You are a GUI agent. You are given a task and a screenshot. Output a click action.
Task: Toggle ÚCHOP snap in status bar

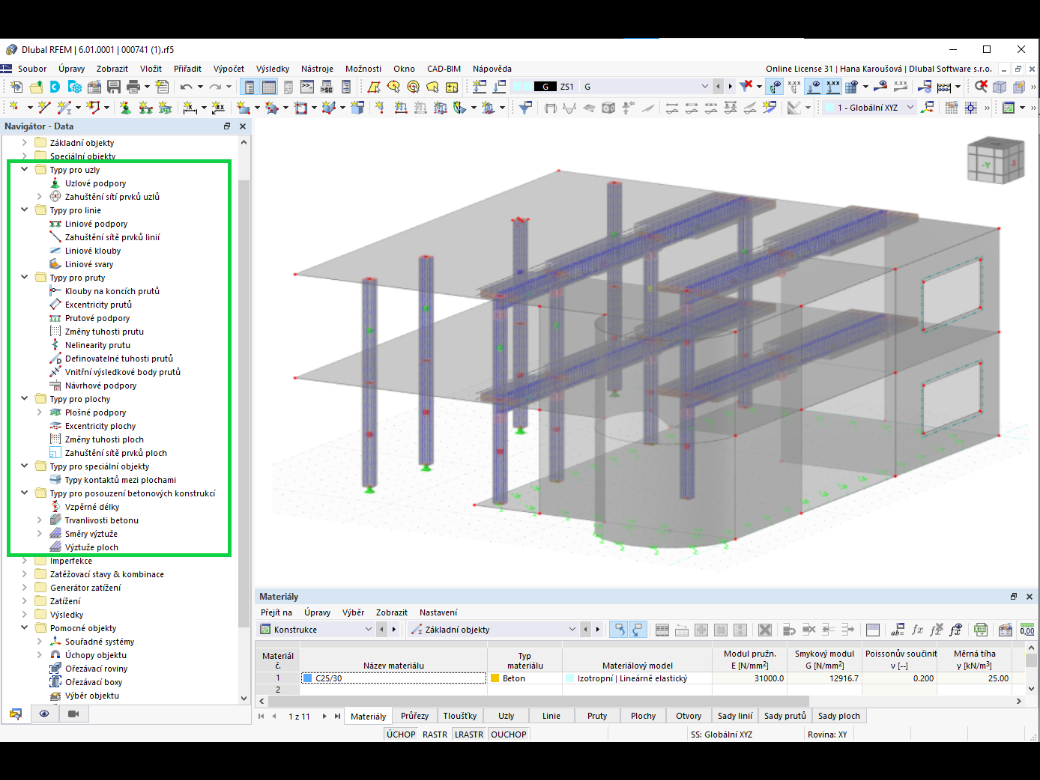pos(401,734)
